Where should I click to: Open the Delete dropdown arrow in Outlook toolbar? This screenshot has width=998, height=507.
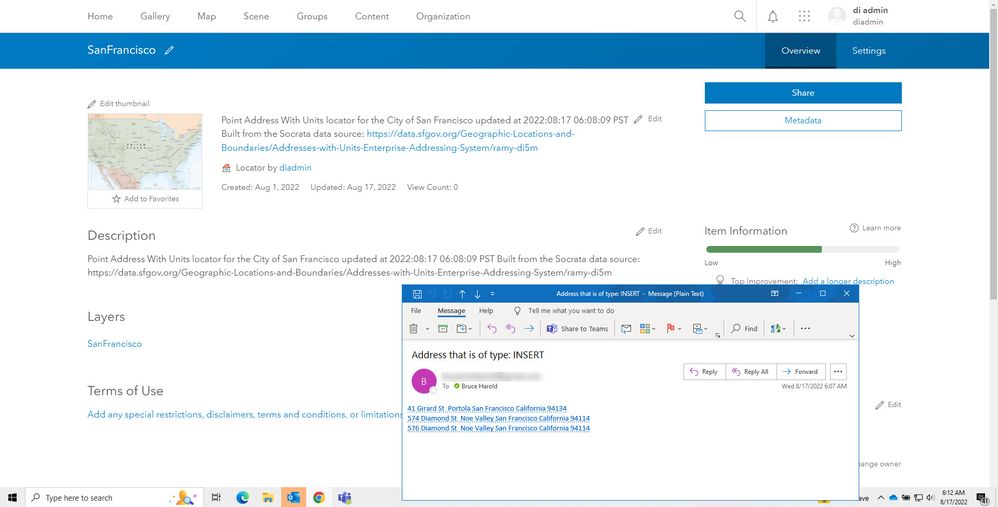click(x=427, y=329)
